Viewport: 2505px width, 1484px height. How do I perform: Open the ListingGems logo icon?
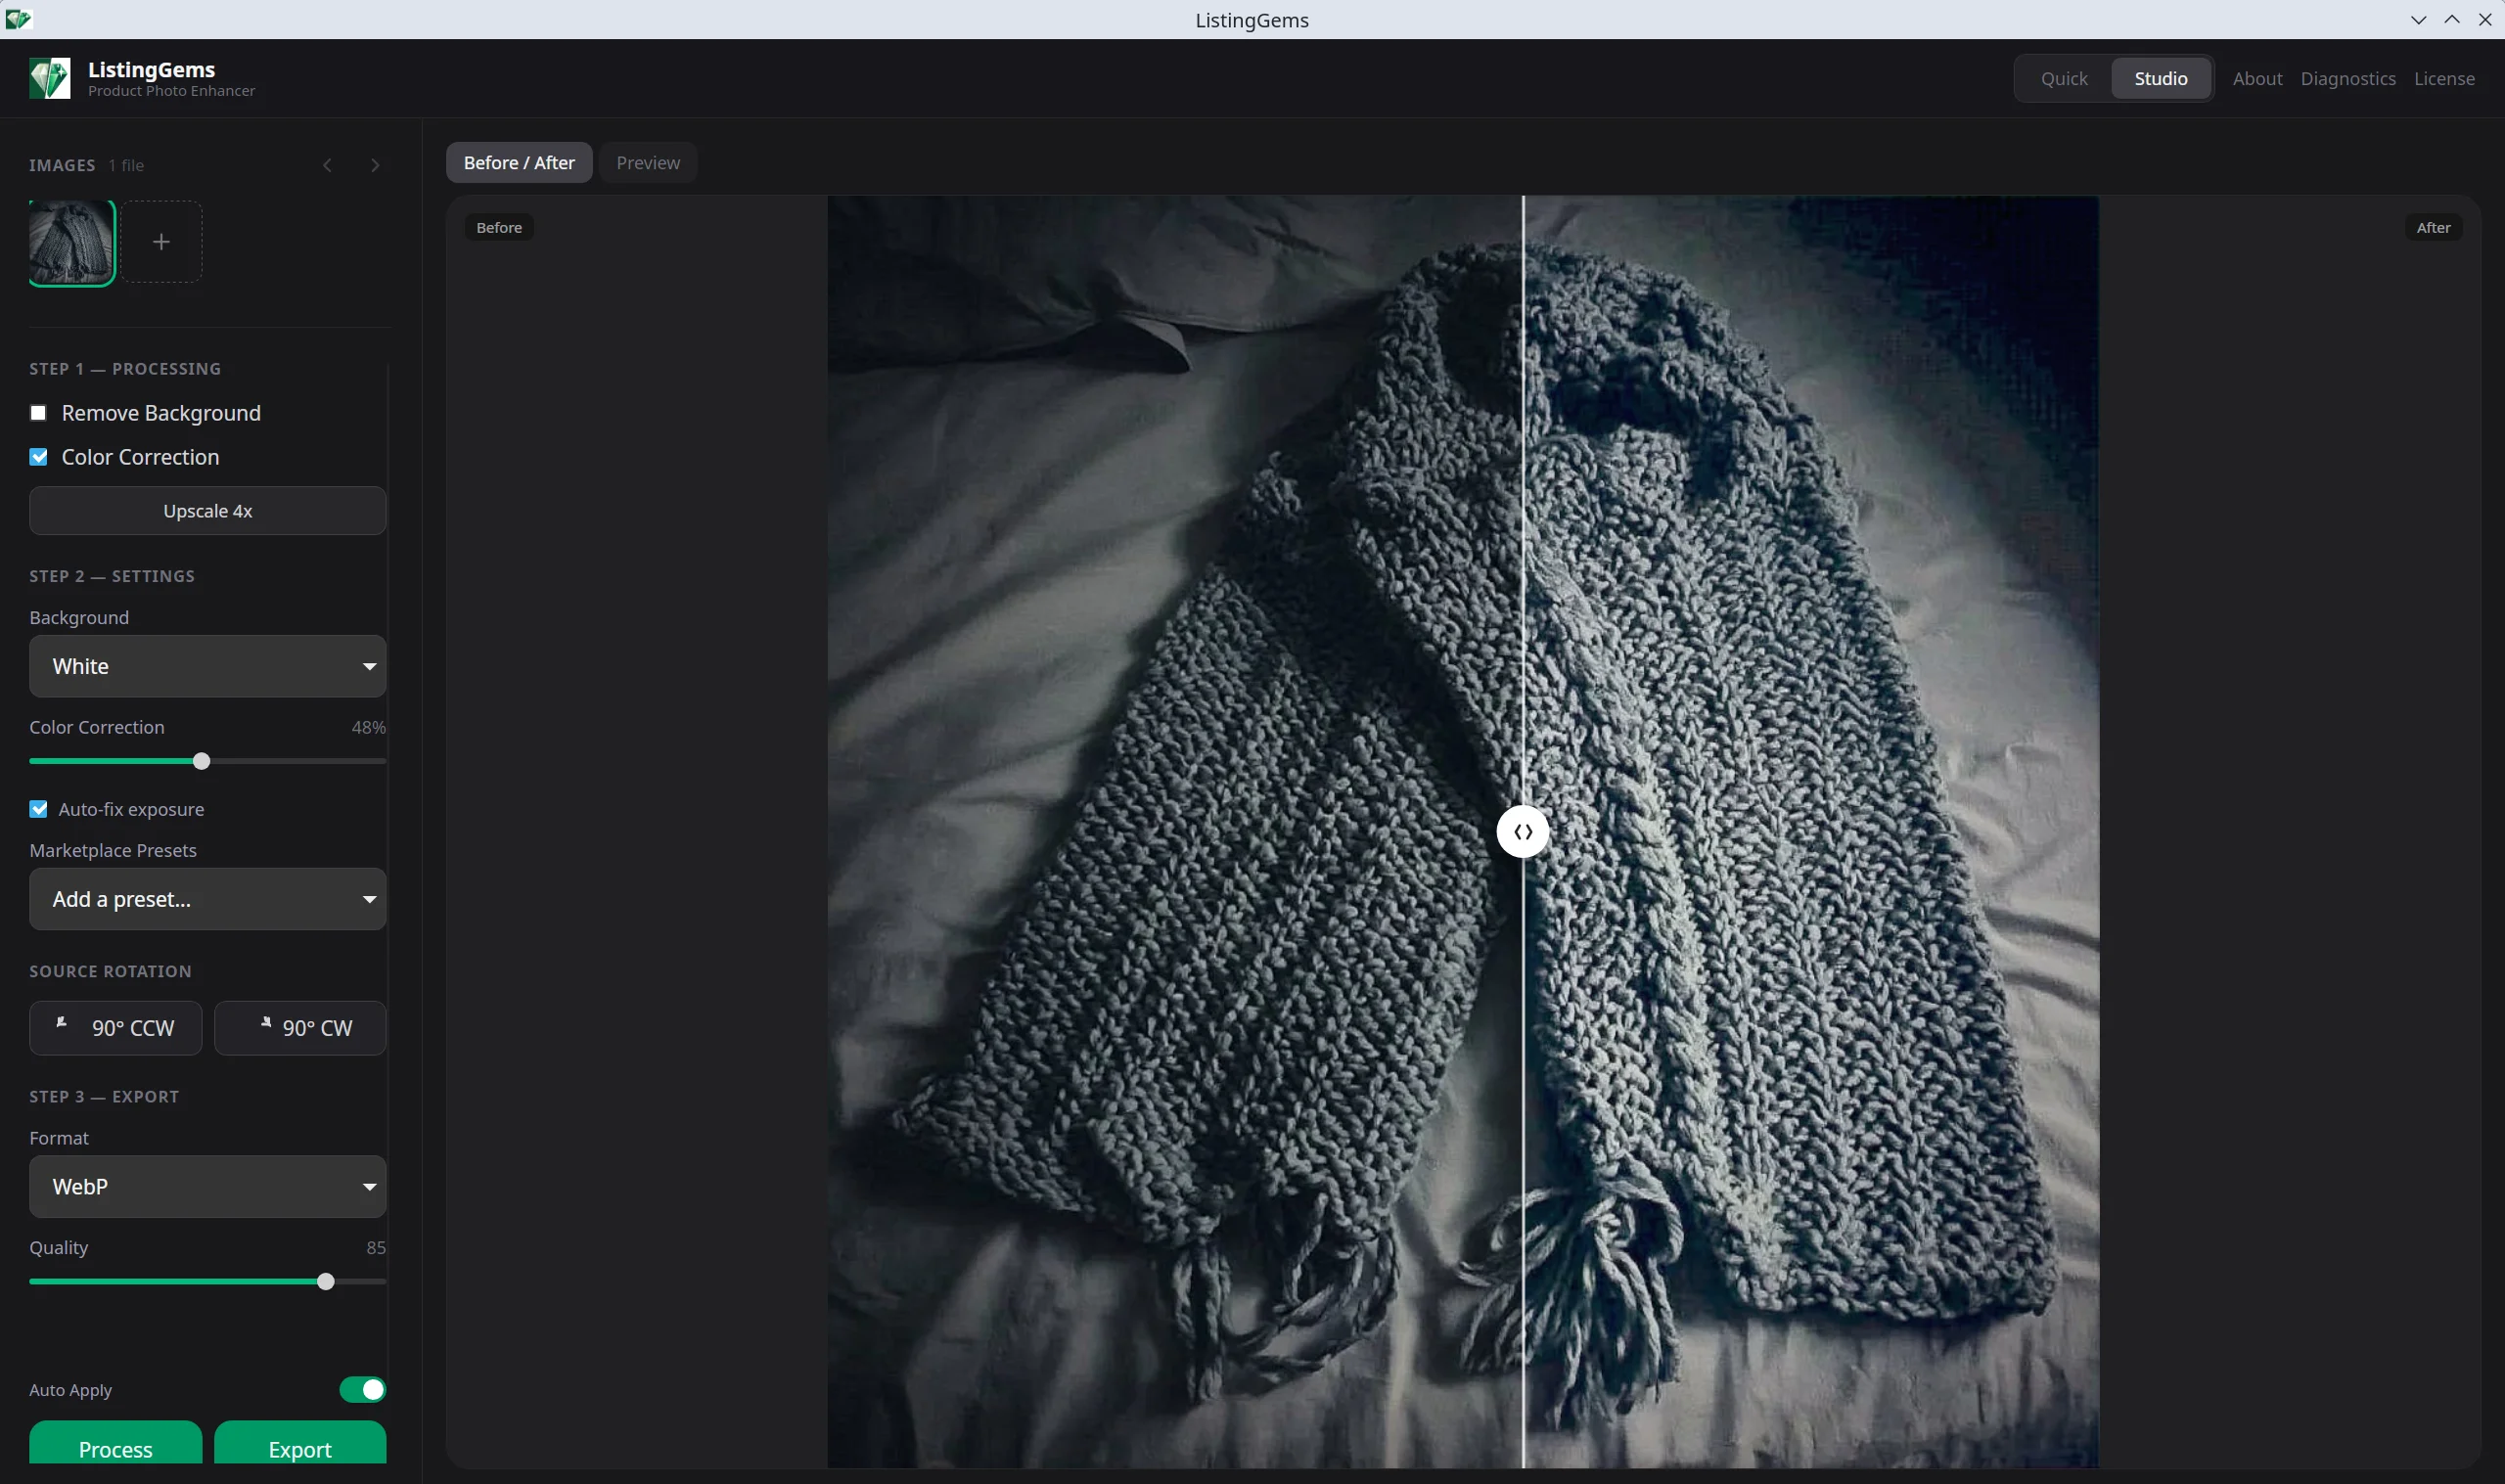(x=48, y=78)
